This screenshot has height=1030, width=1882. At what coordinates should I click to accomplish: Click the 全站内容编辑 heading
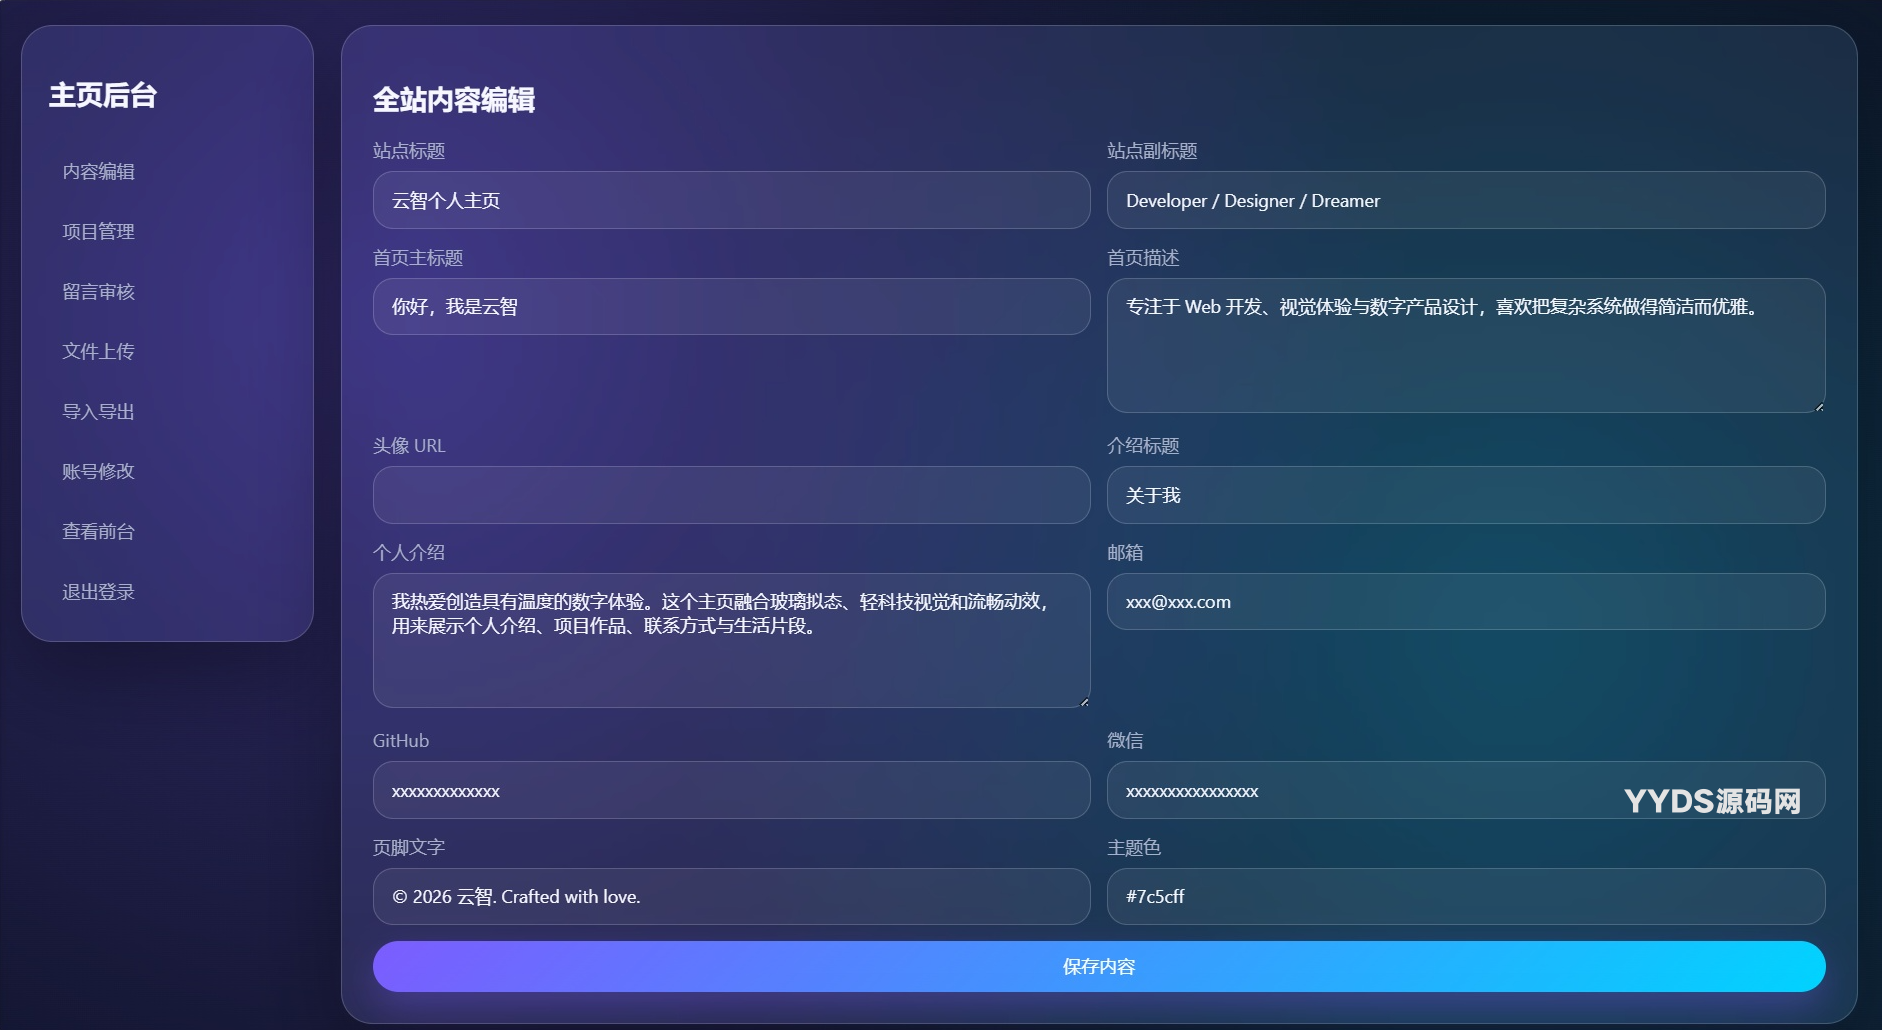point(454,99)
